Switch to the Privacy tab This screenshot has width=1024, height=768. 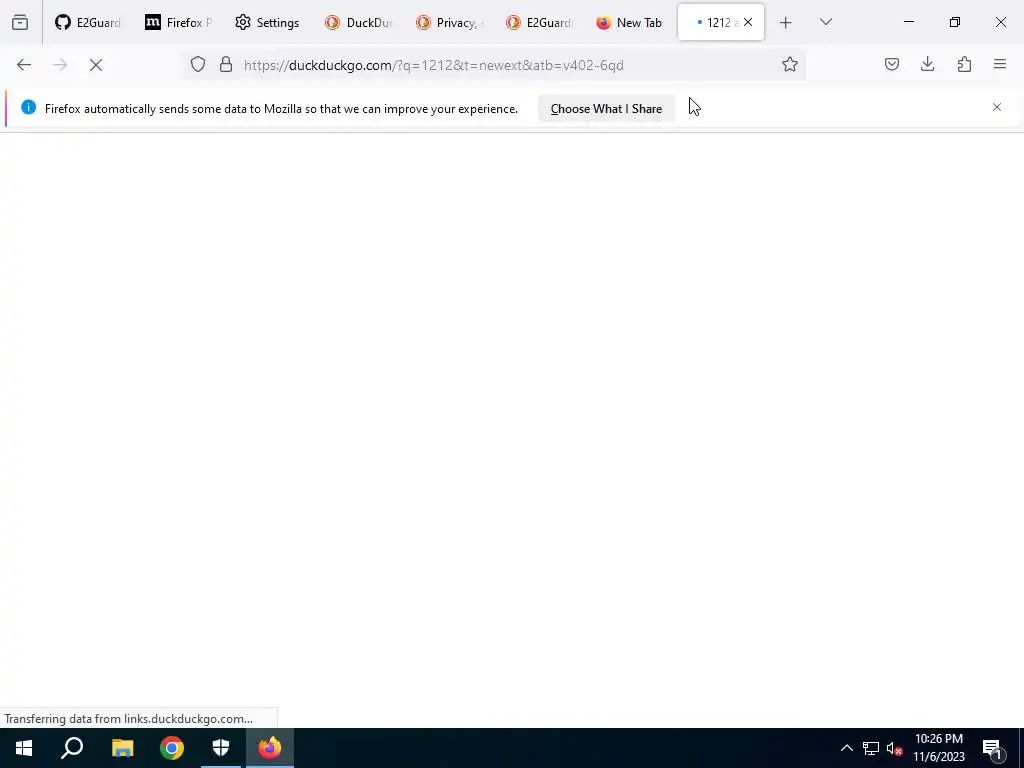click(x=448, y=22)
